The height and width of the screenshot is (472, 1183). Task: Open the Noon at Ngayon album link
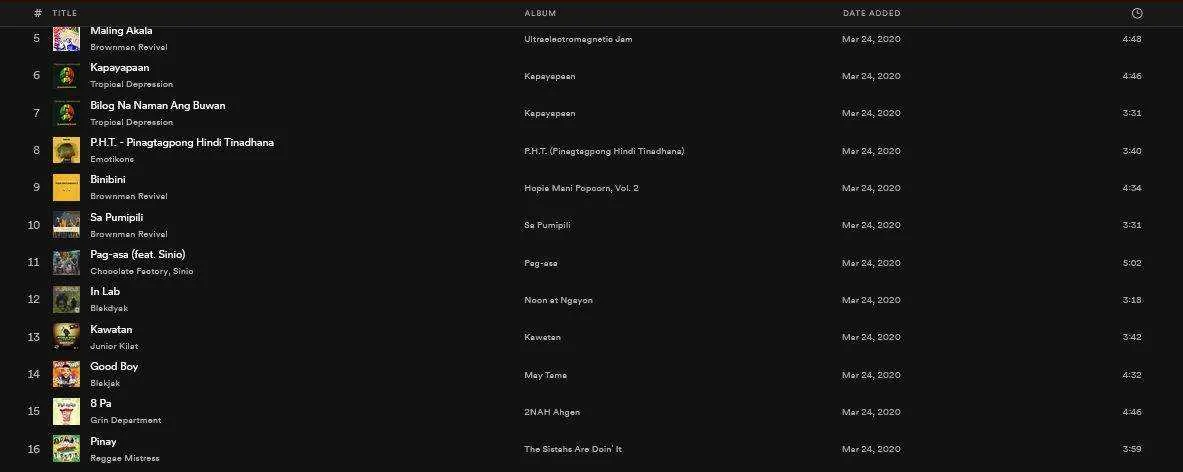[558, 300]
